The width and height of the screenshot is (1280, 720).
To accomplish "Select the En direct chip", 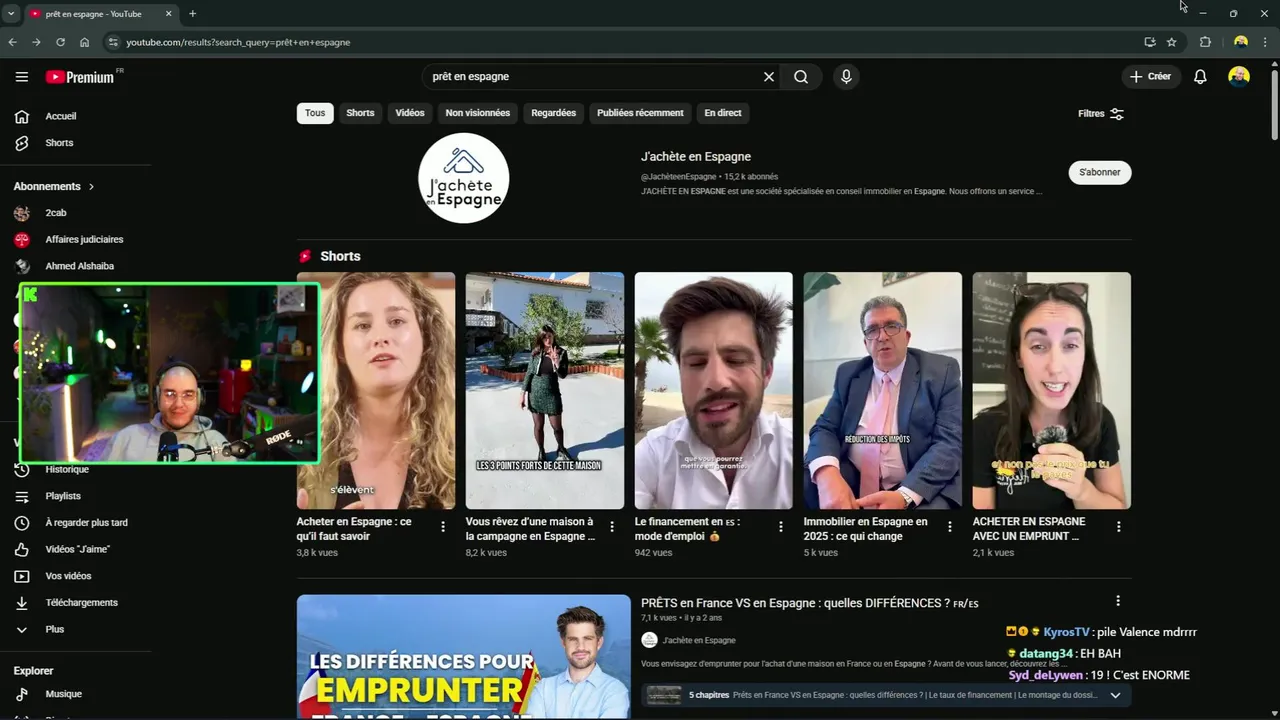I will (723, 113).
